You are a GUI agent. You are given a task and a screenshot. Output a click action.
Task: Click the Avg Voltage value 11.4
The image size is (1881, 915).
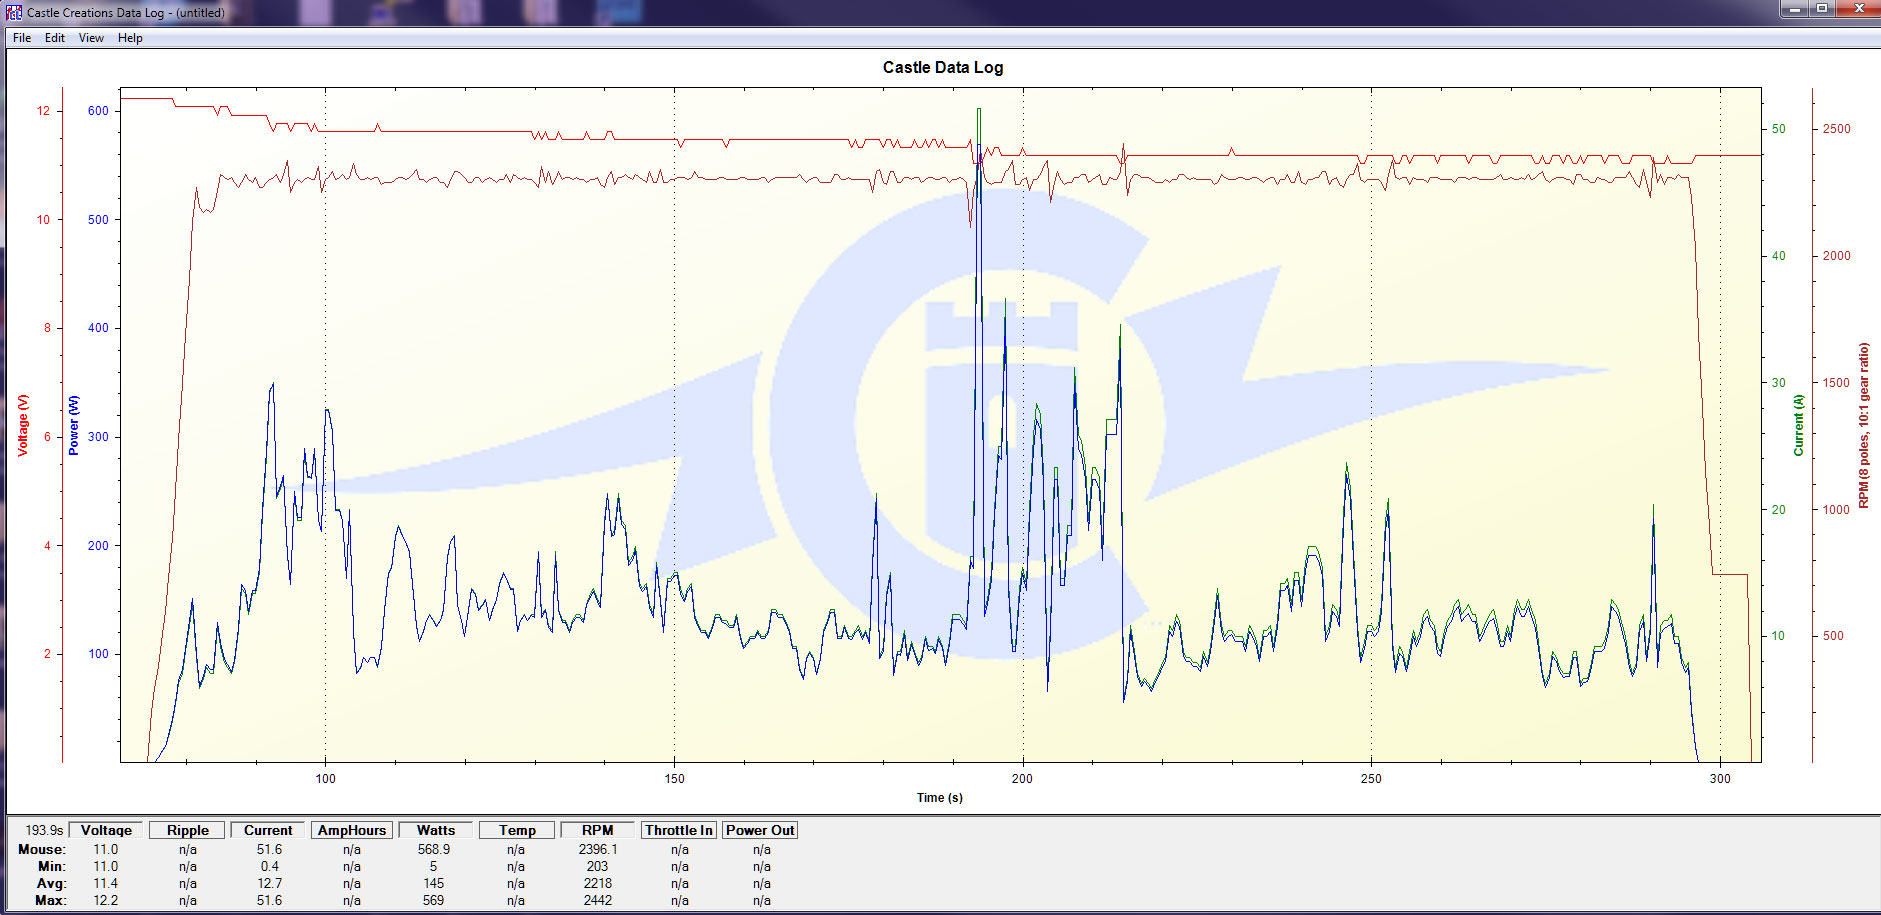105,883
